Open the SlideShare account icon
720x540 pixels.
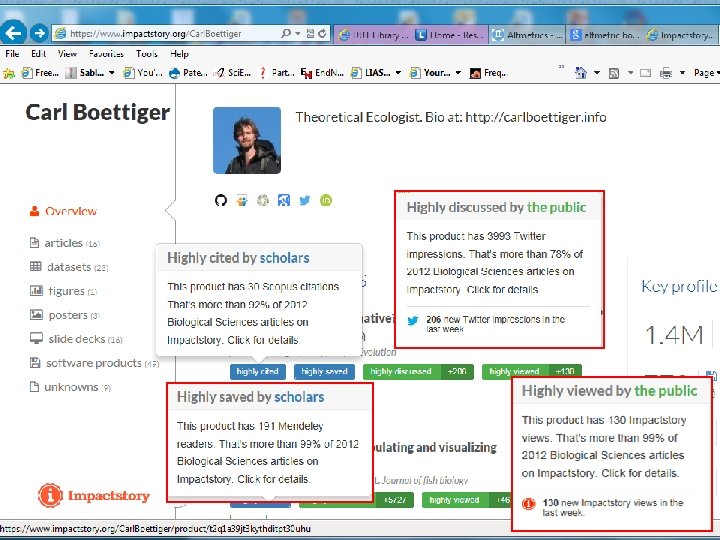(242, 200)
